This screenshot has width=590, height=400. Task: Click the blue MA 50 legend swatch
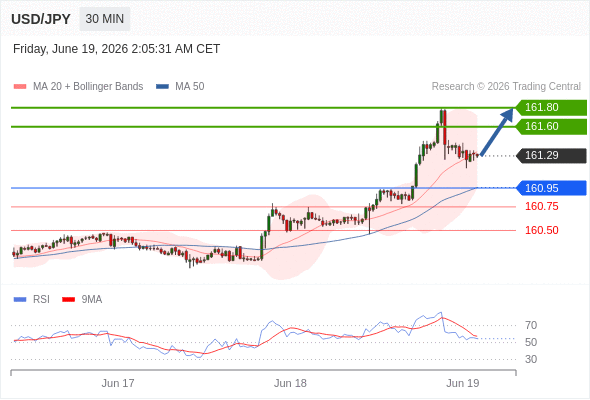pos(162,87)
